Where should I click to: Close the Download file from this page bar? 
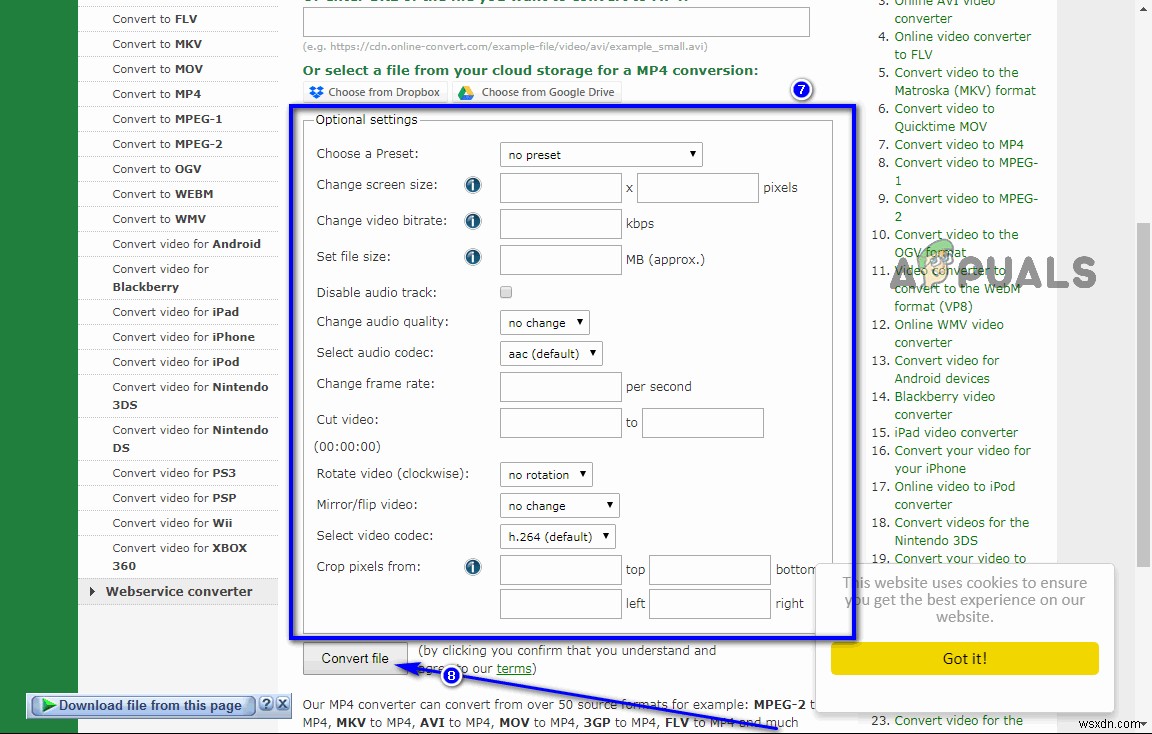[282, 704]
